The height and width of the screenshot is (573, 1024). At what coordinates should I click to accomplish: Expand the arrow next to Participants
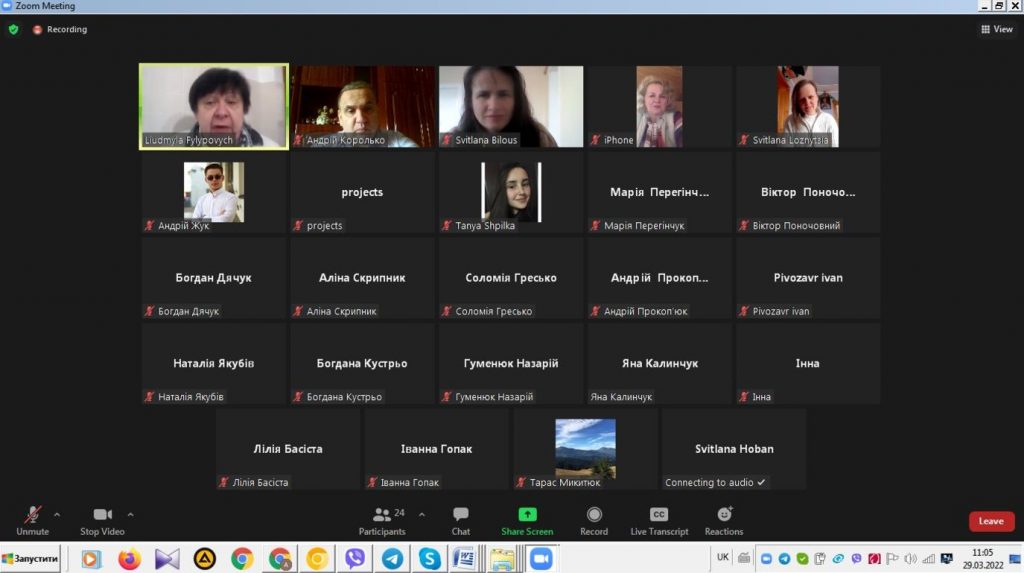(x=421, y=515)
